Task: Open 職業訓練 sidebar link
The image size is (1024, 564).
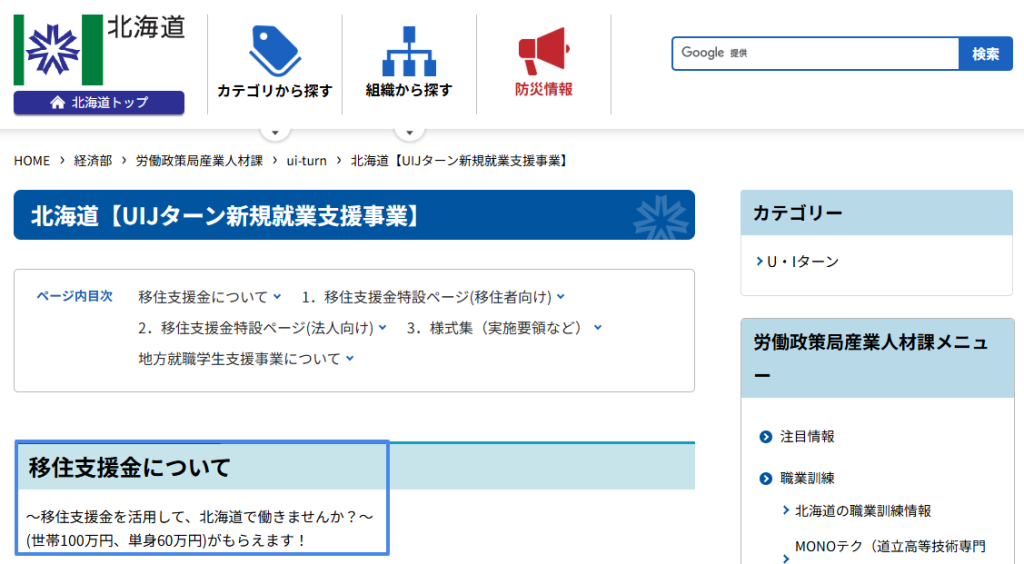Action: pos(807,478)
